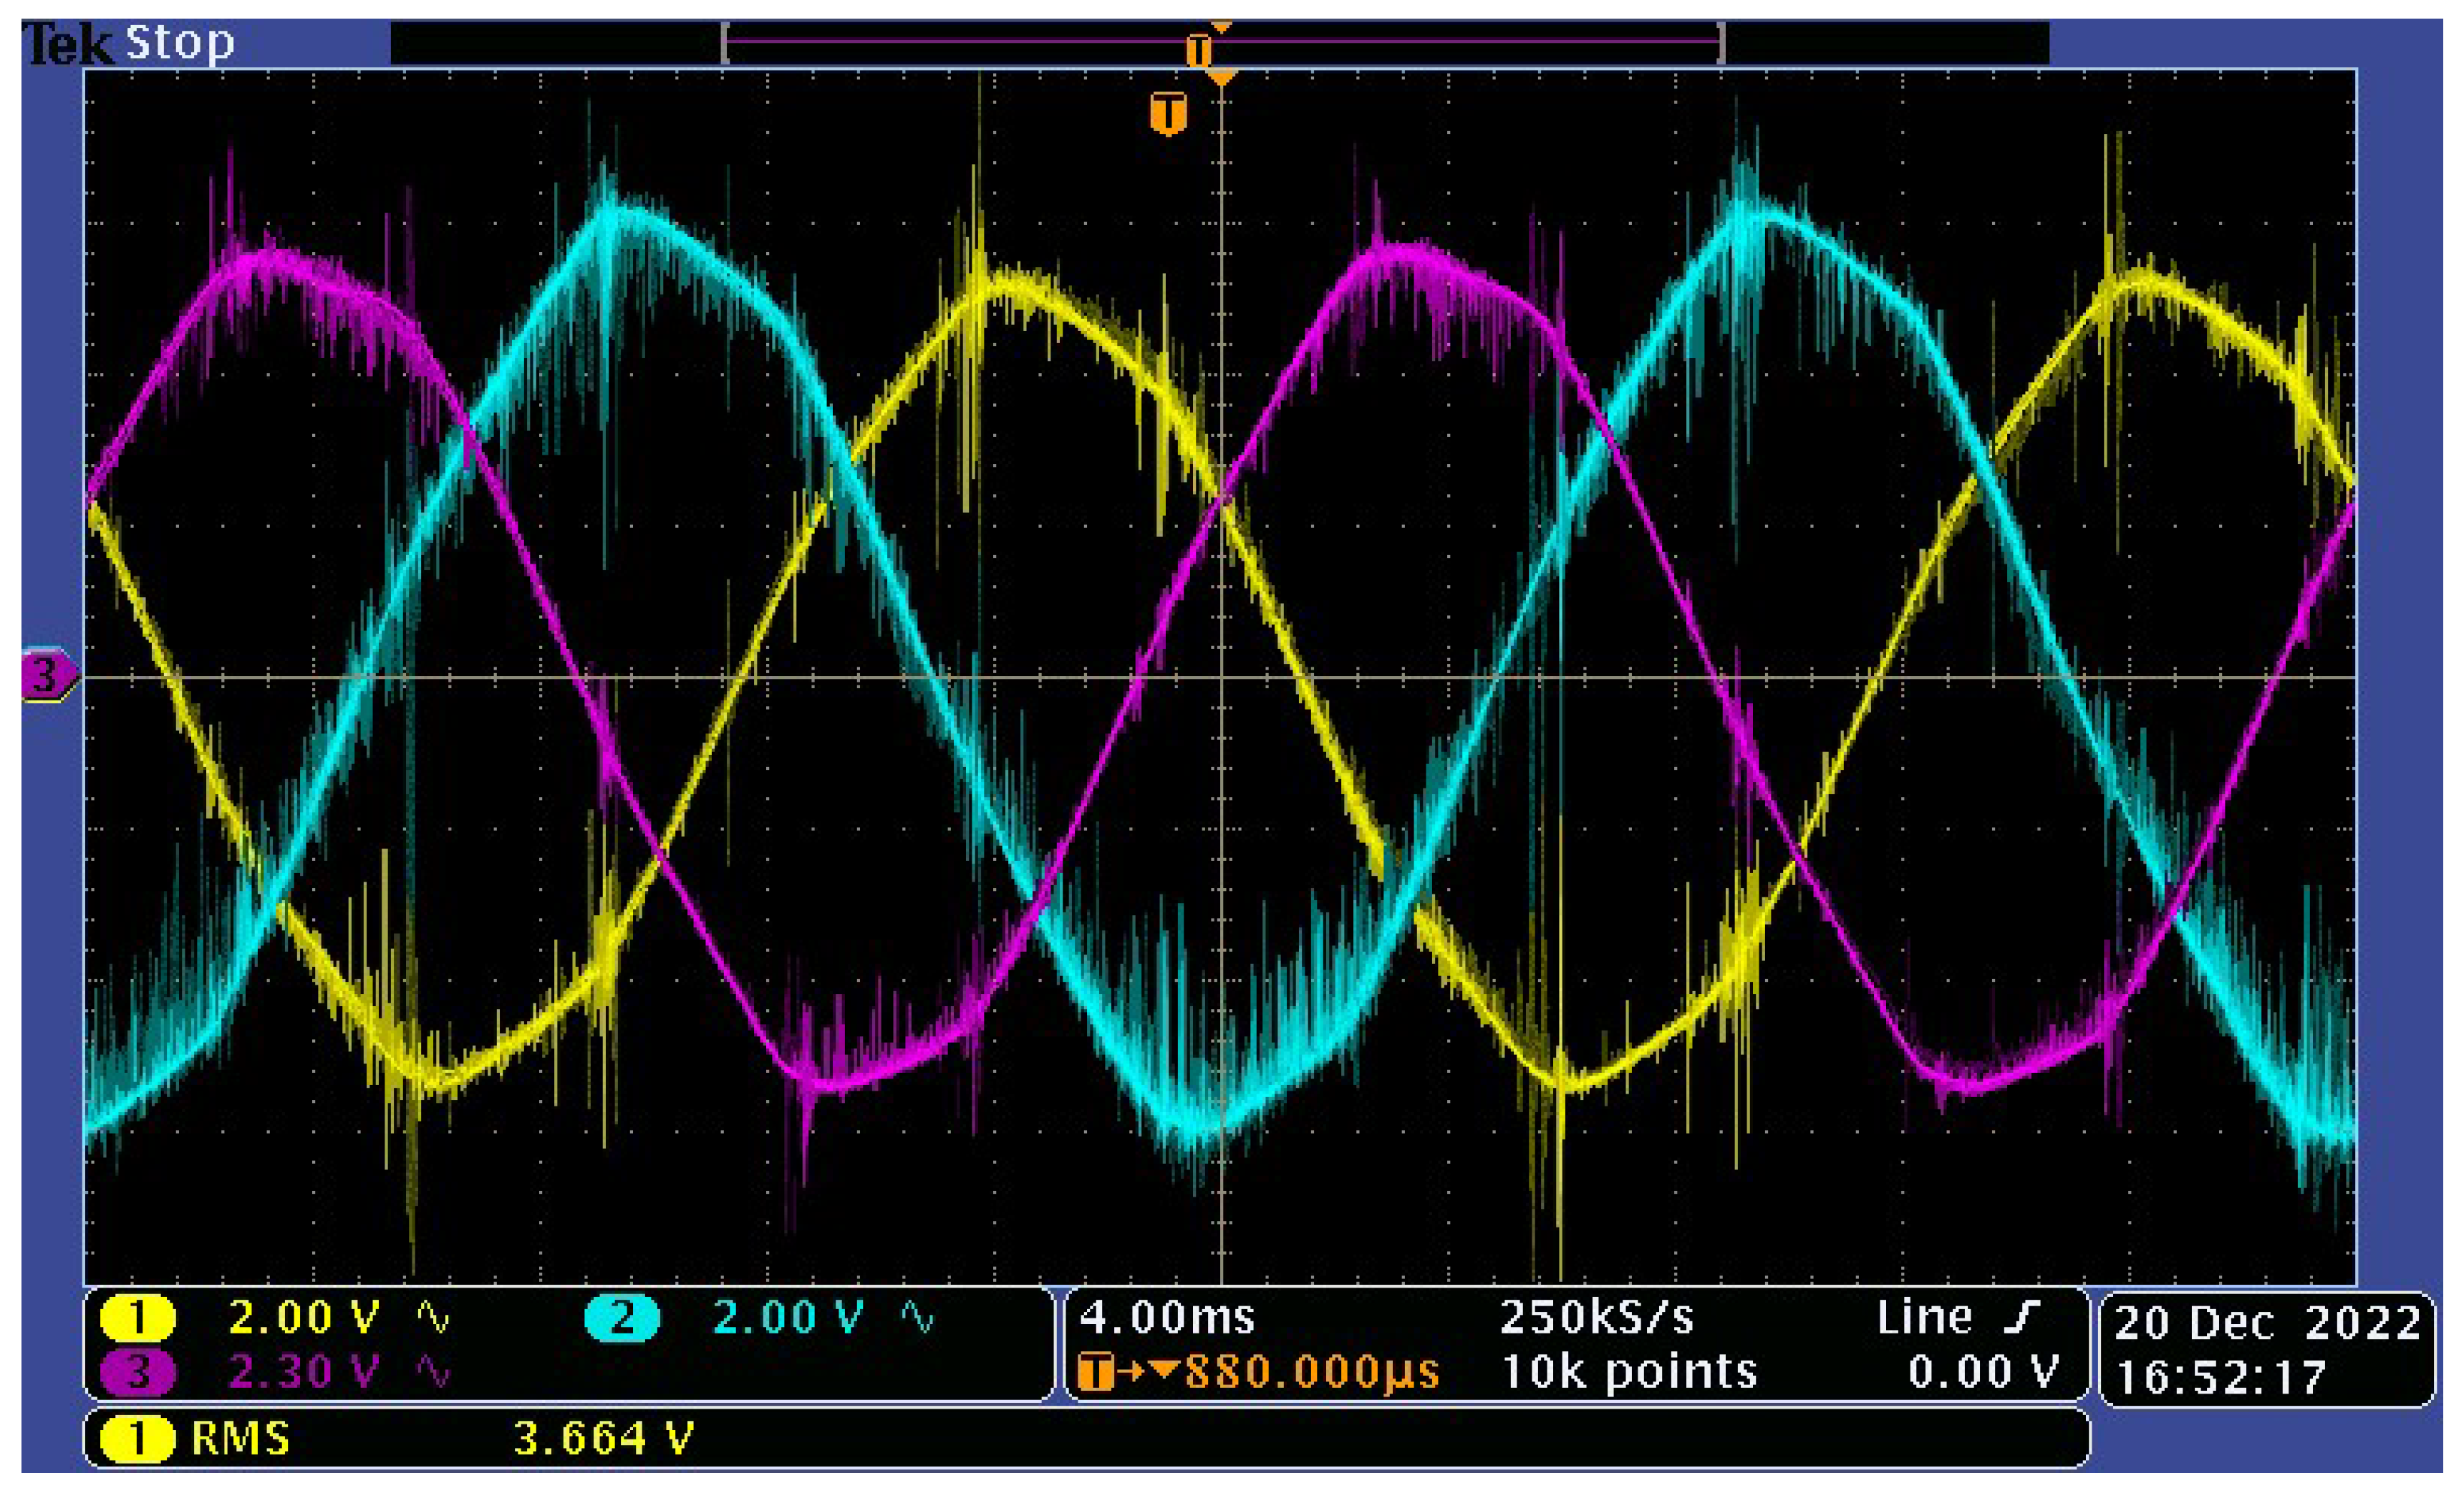This screenshot has width=2464, height=1491.
Task: Click the magenta channel 3 badge in readout
Action: [137, 1372]
